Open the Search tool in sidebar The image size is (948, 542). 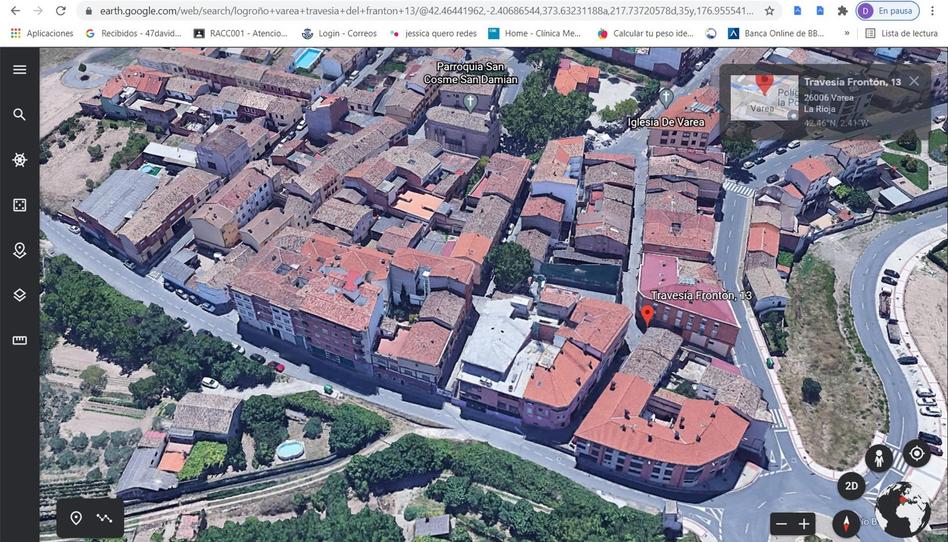pyautogui.click(x=19, y=115)
